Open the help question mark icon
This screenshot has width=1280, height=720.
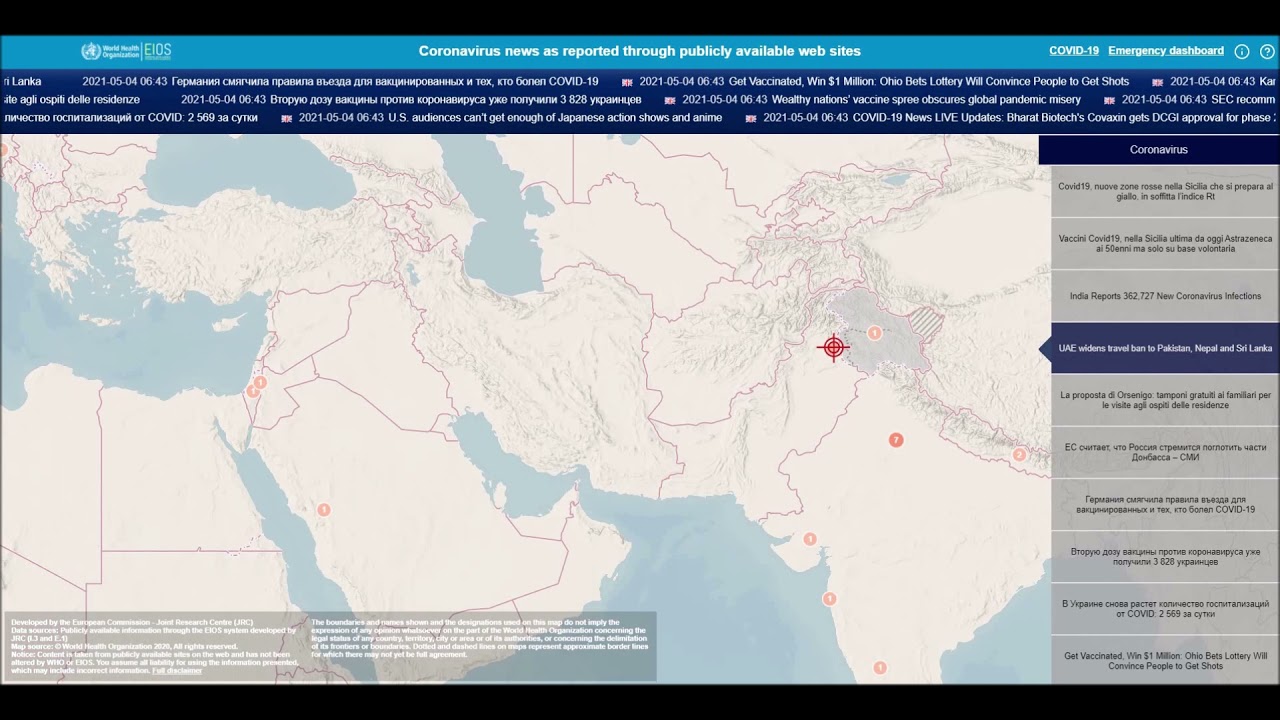[x=1267, y=51]
